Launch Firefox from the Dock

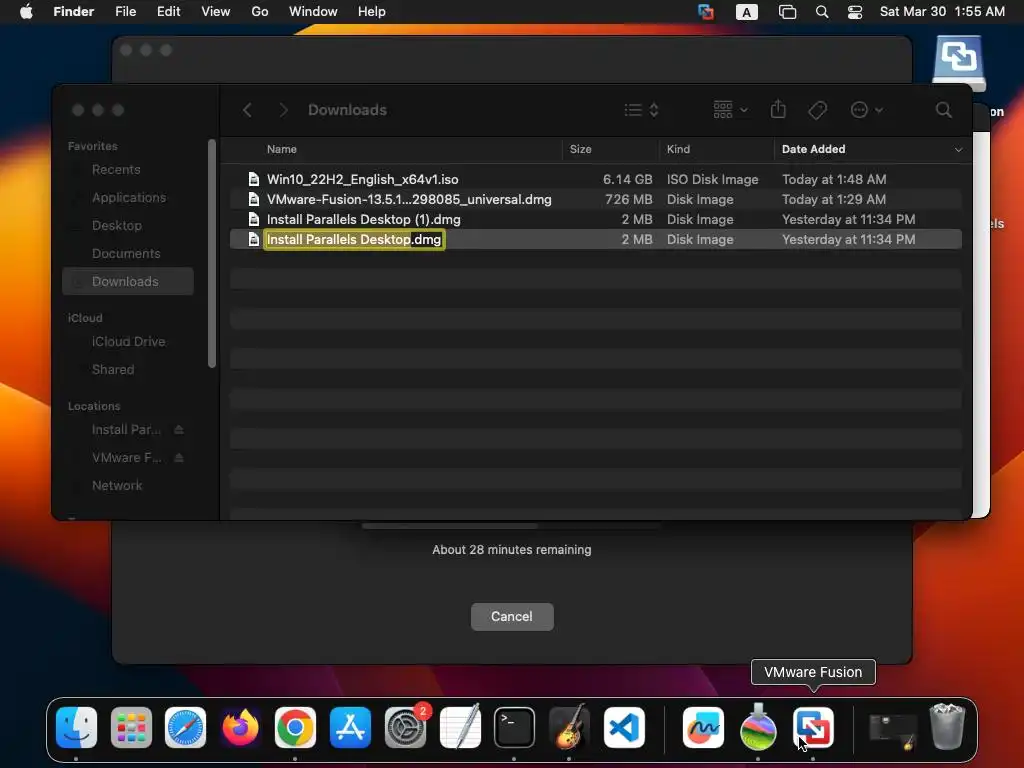240,728
